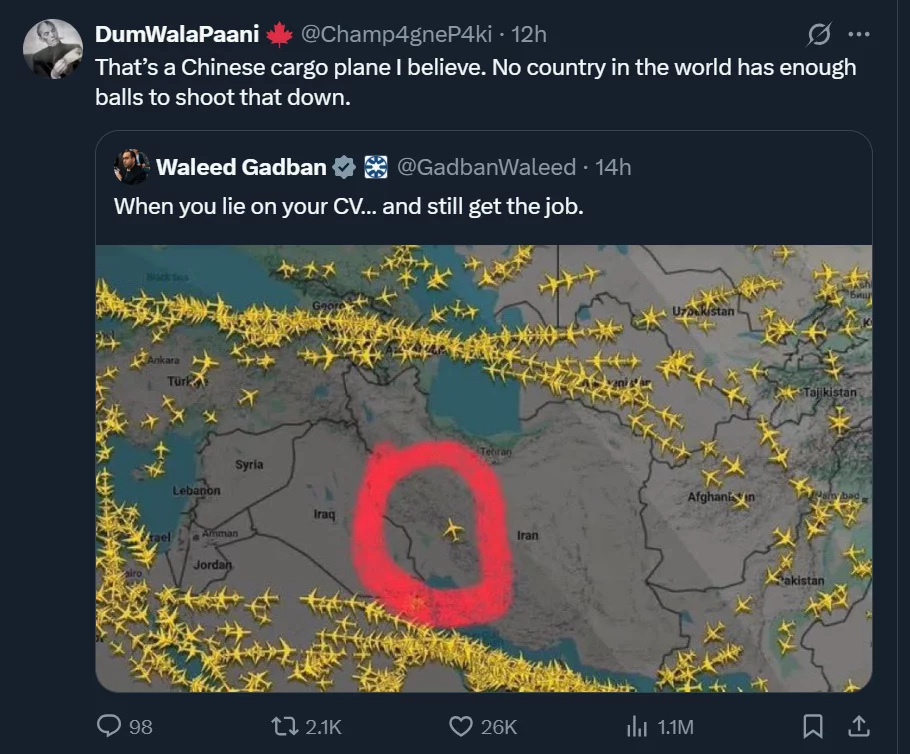Screen dimensions: 910x754
Task: Click the DumWalaPaani display name
Action: (x=177, y=34)
